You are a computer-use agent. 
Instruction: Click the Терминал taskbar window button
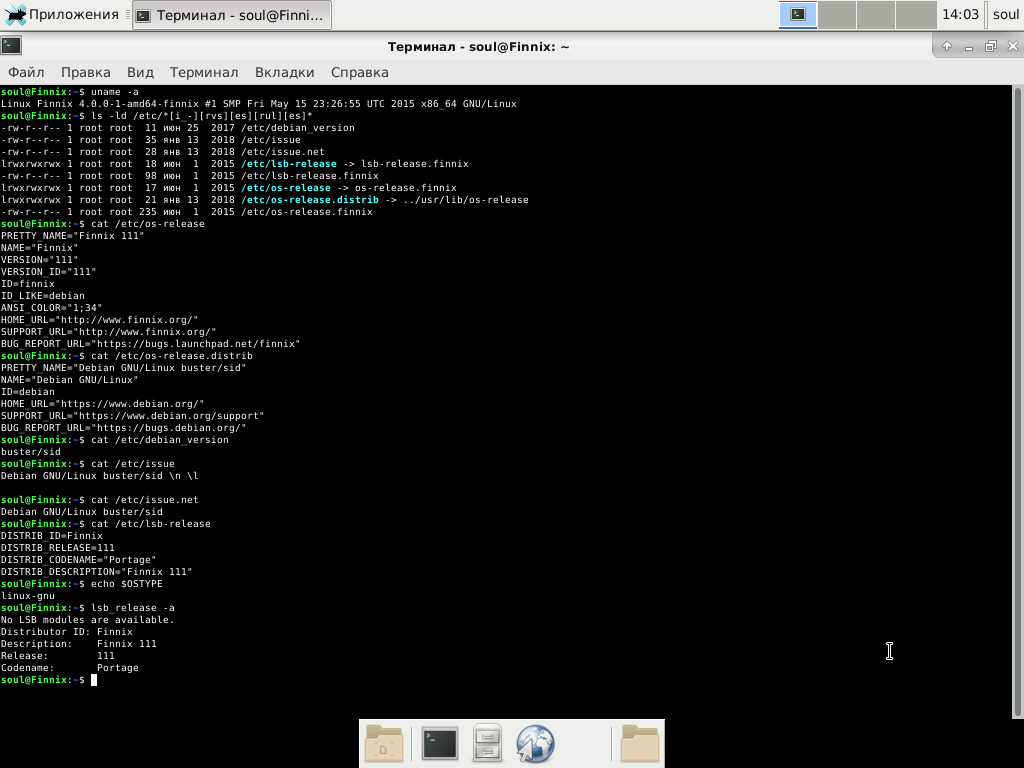pos(232,15)
